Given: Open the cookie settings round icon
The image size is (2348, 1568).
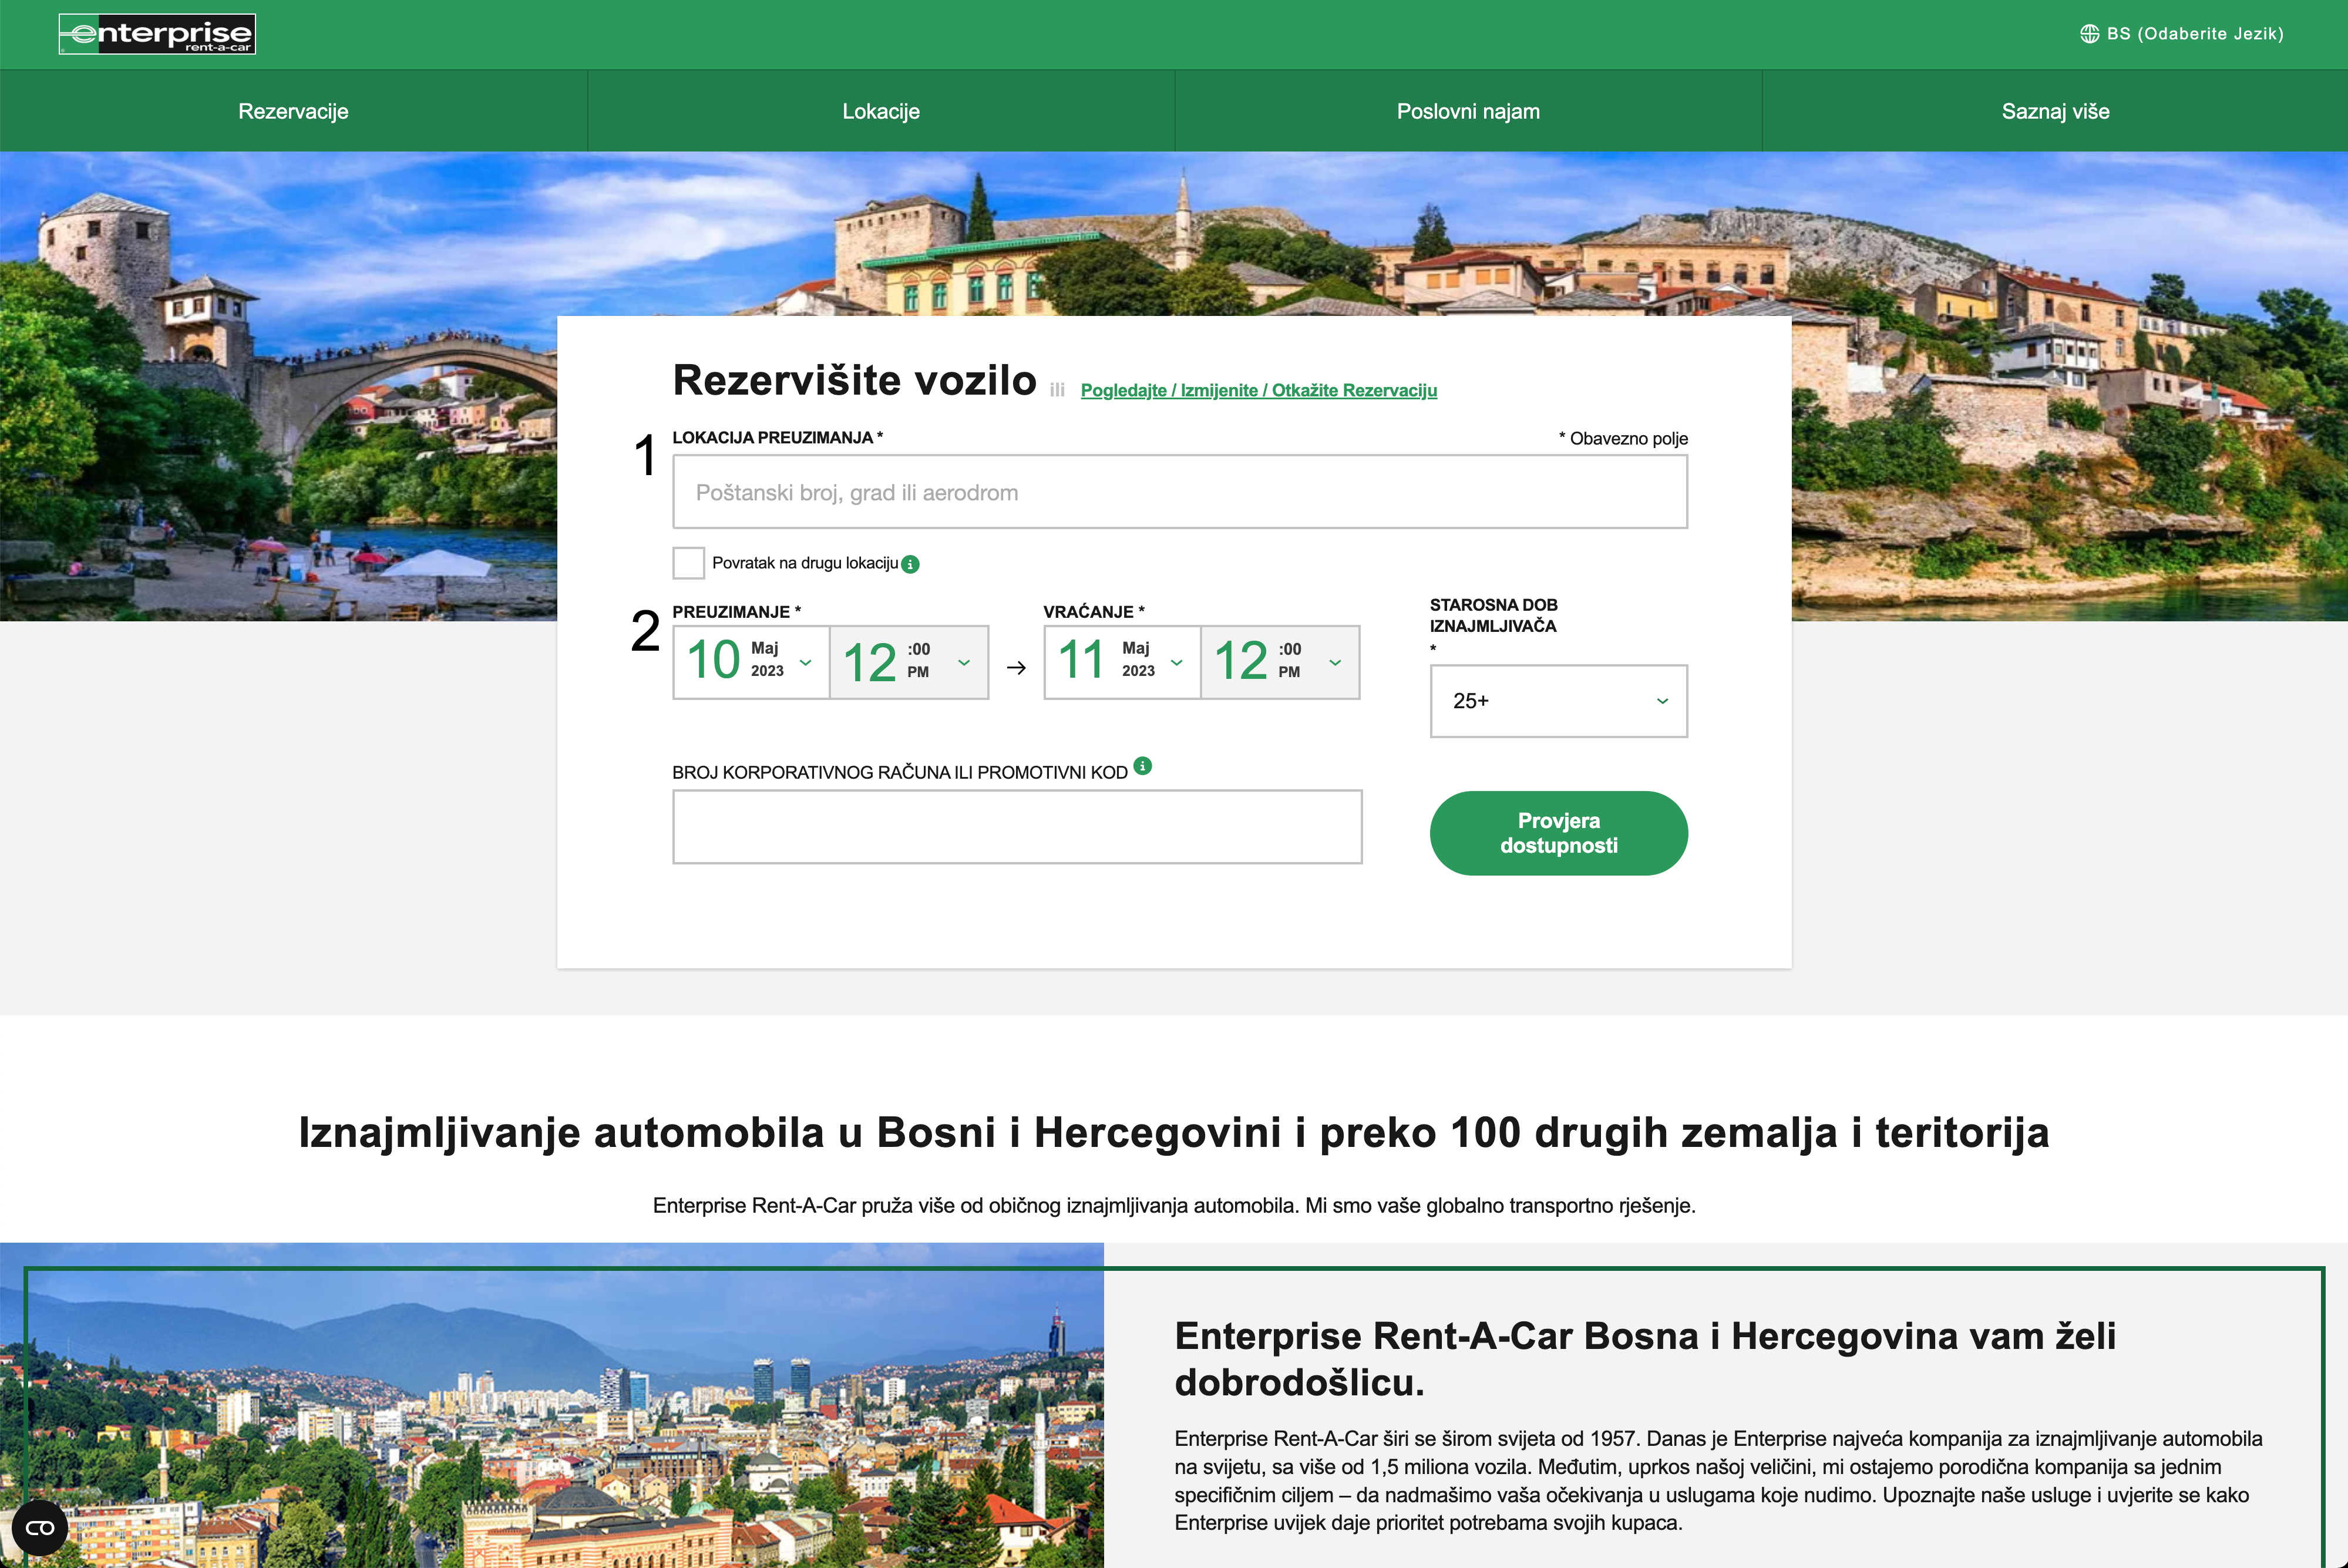Looking at the screenshot, I should coord(40,1527).
